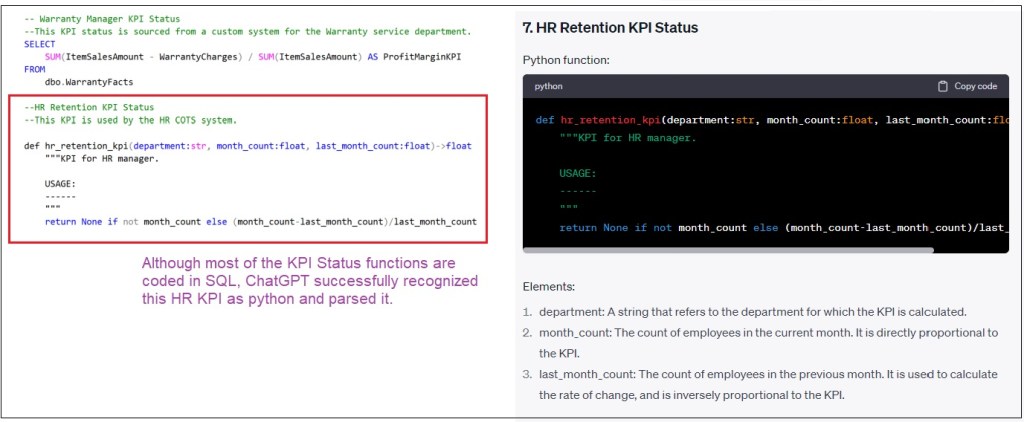The width and height of the screenshot is (1024, 422).
Task: Click the python language label in code header
Action: coord(549,86)
